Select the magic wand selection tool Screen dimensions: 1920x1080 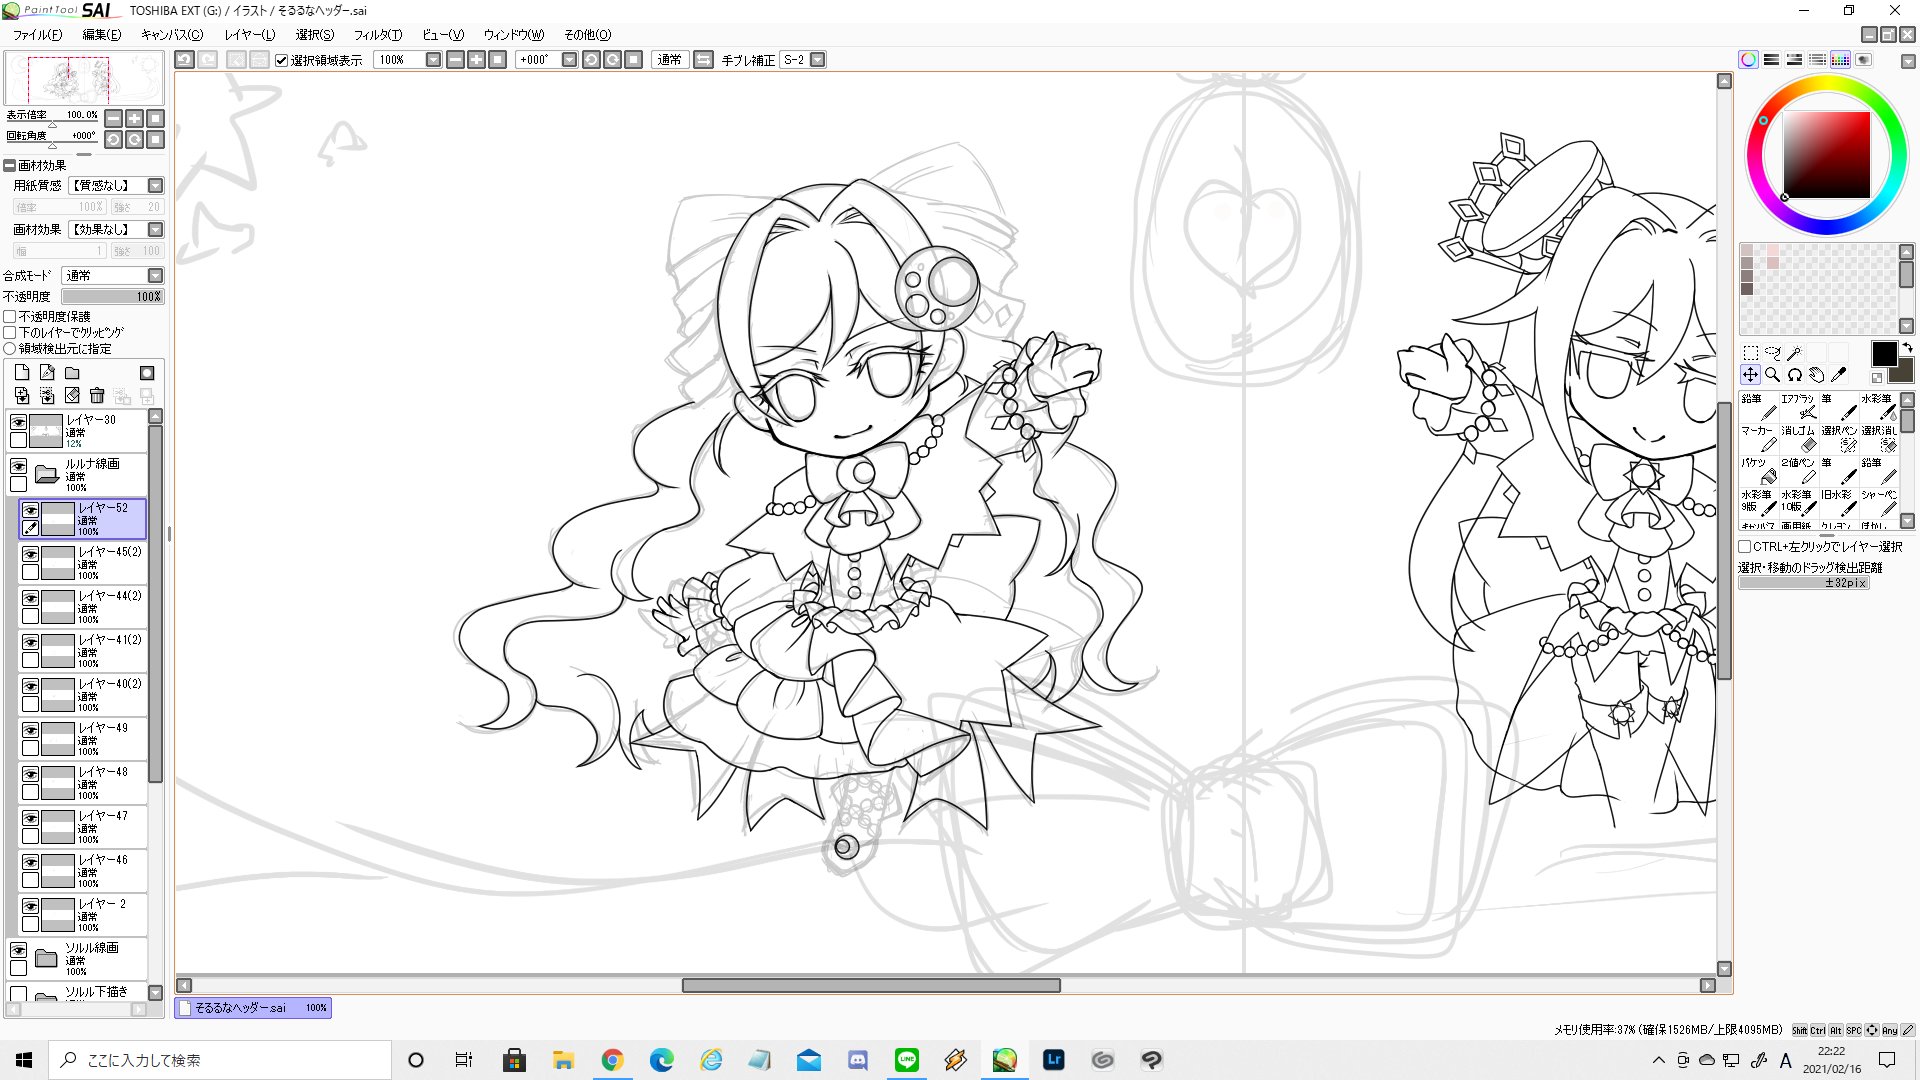tap(1795, 352)
